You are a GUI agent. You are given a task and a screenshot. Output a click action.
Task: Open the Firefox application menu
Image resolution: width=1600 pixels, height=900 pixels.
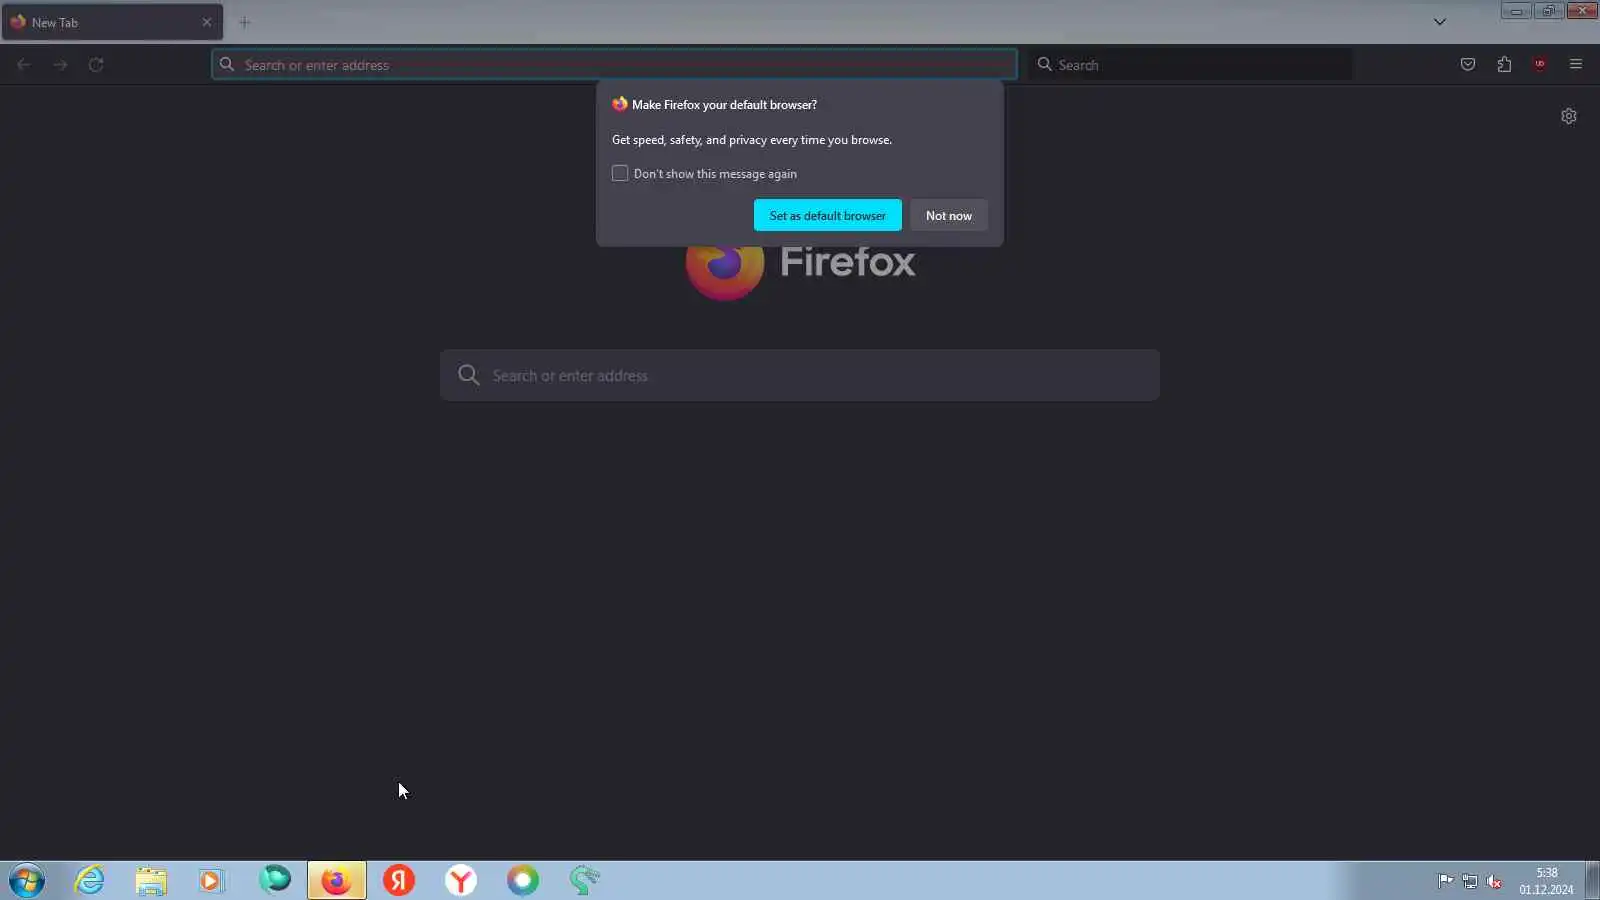click(x=1576, y=65)
